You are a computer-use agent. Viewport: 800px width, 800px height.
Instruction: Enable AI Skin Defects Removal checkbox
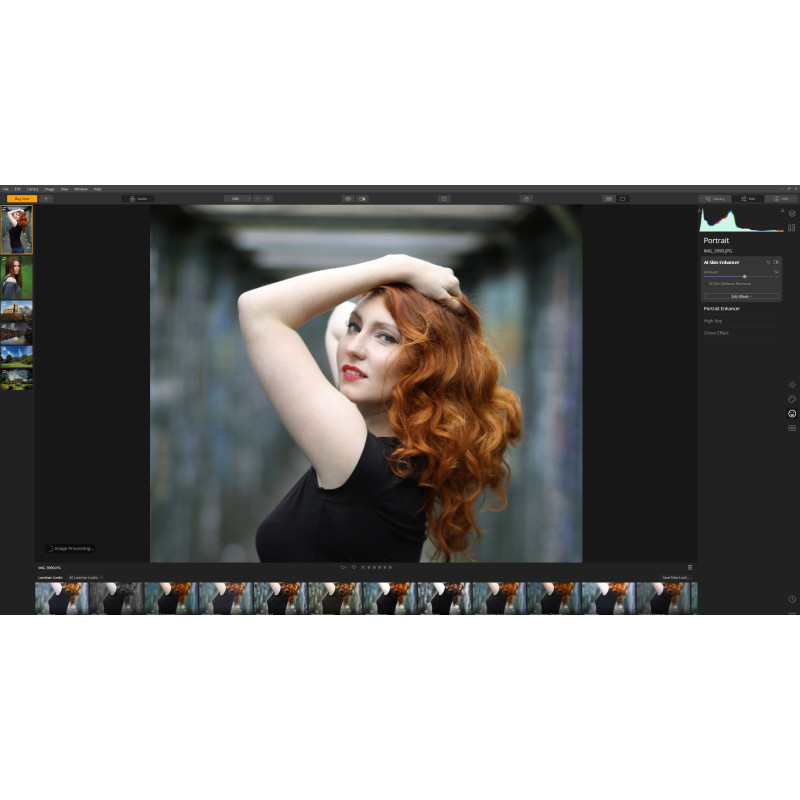point(706,284)
